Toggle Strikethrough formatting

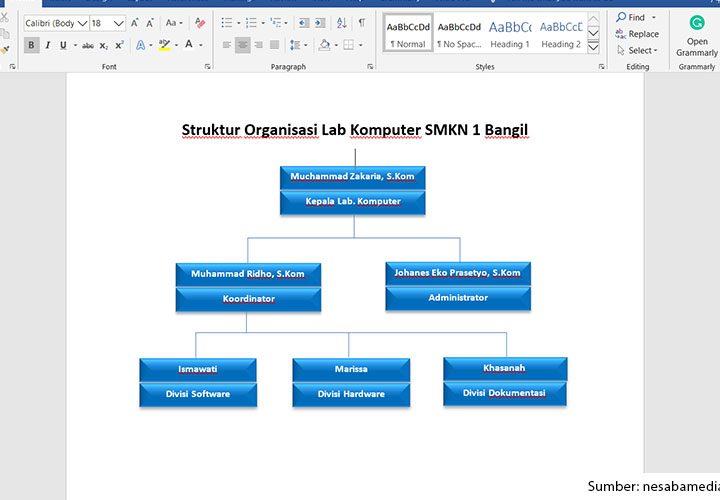click(x=88, y=45)
